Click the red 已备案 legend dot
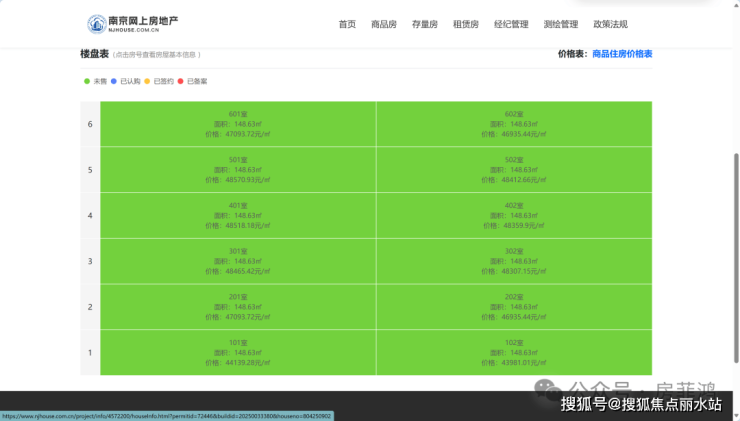 pyautogui.click(x=180, y=81)
